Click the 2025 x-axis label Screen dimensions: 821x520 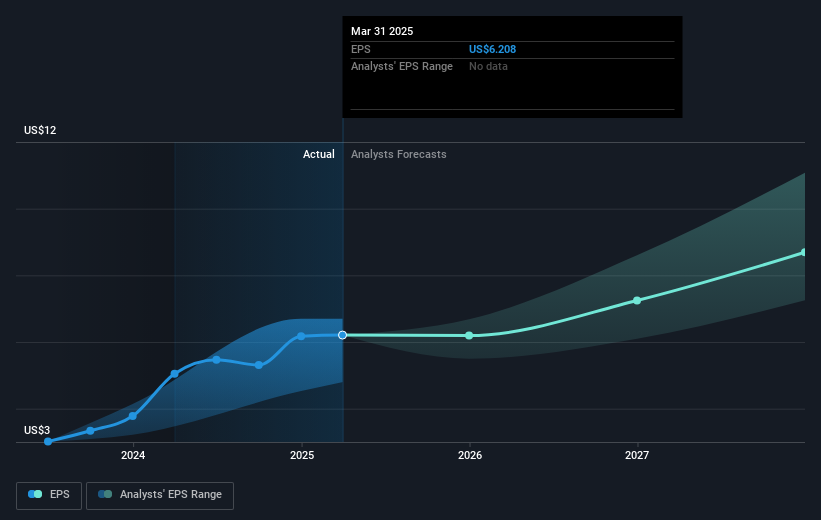302,455
